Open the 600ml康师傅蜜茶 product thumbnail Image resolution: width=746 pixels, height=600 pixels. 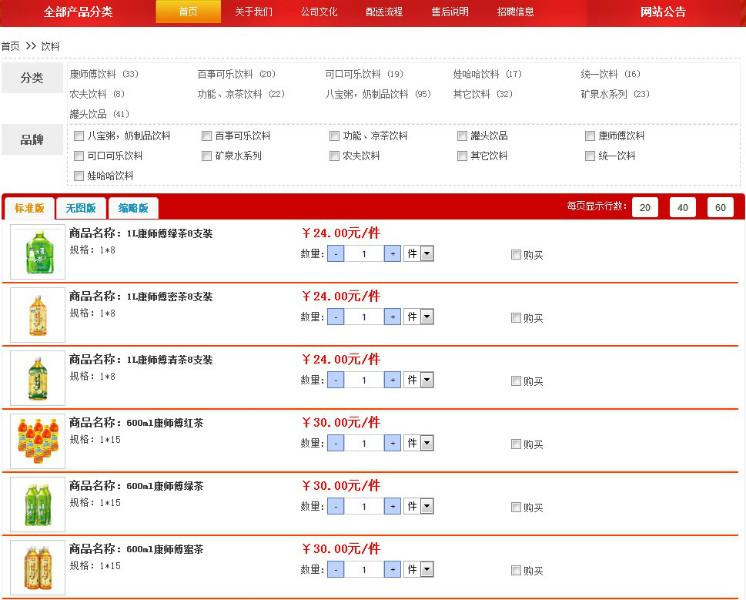38,568
